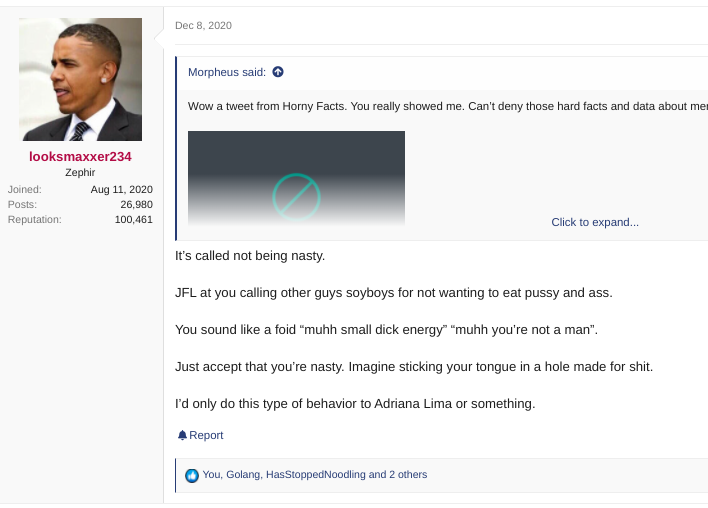Open the dark embedded media preview in quote

[296, 178]
